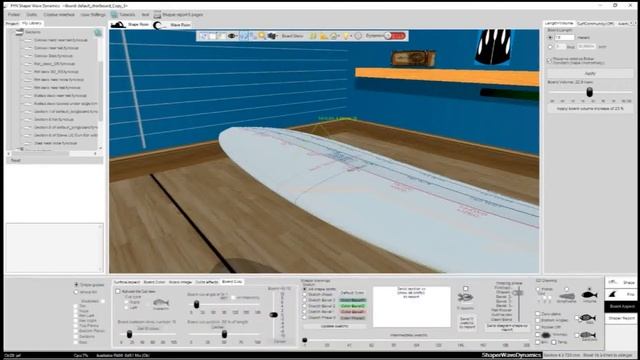Image resolution: width=640 pixels, height=360 pixels.
Task: Refresh the My Library sections list icon
Action: click(98, 33)
